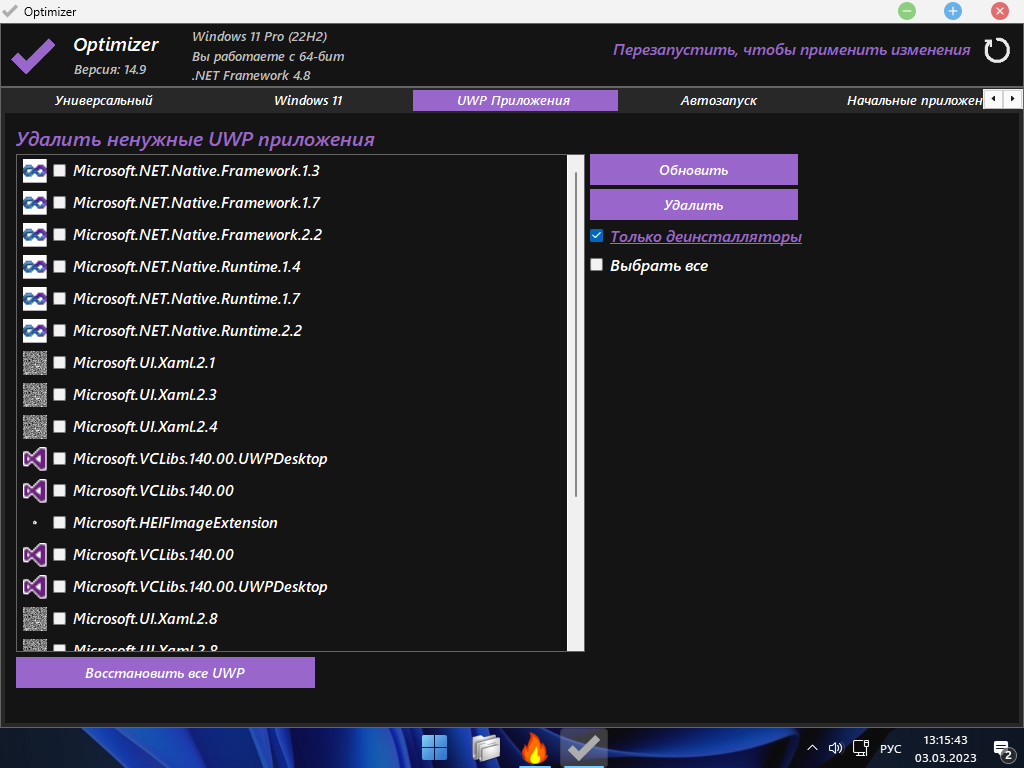Click icon next to Microsoft.UI.Xaml.2.1
Image resolution: width=1024 pixels, height=768 pixels.
[x=35, y=363]
